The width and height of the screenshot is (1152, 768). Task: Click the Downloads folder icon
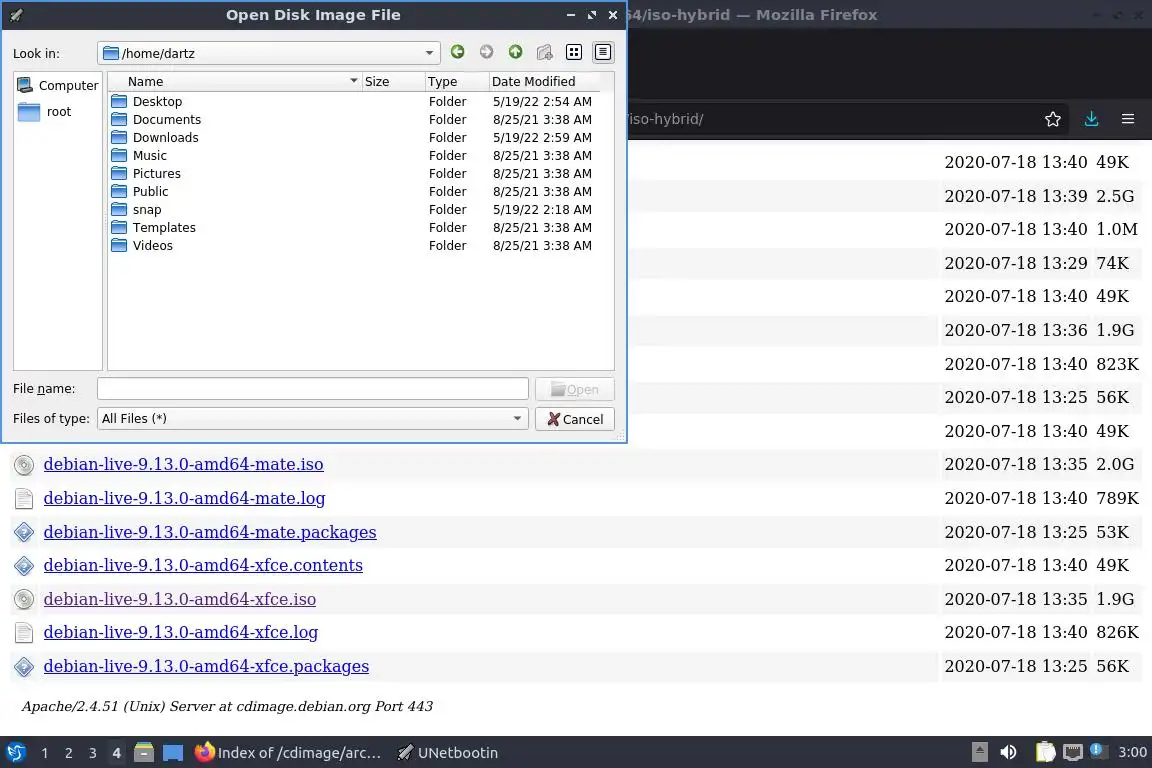[119, 137]
